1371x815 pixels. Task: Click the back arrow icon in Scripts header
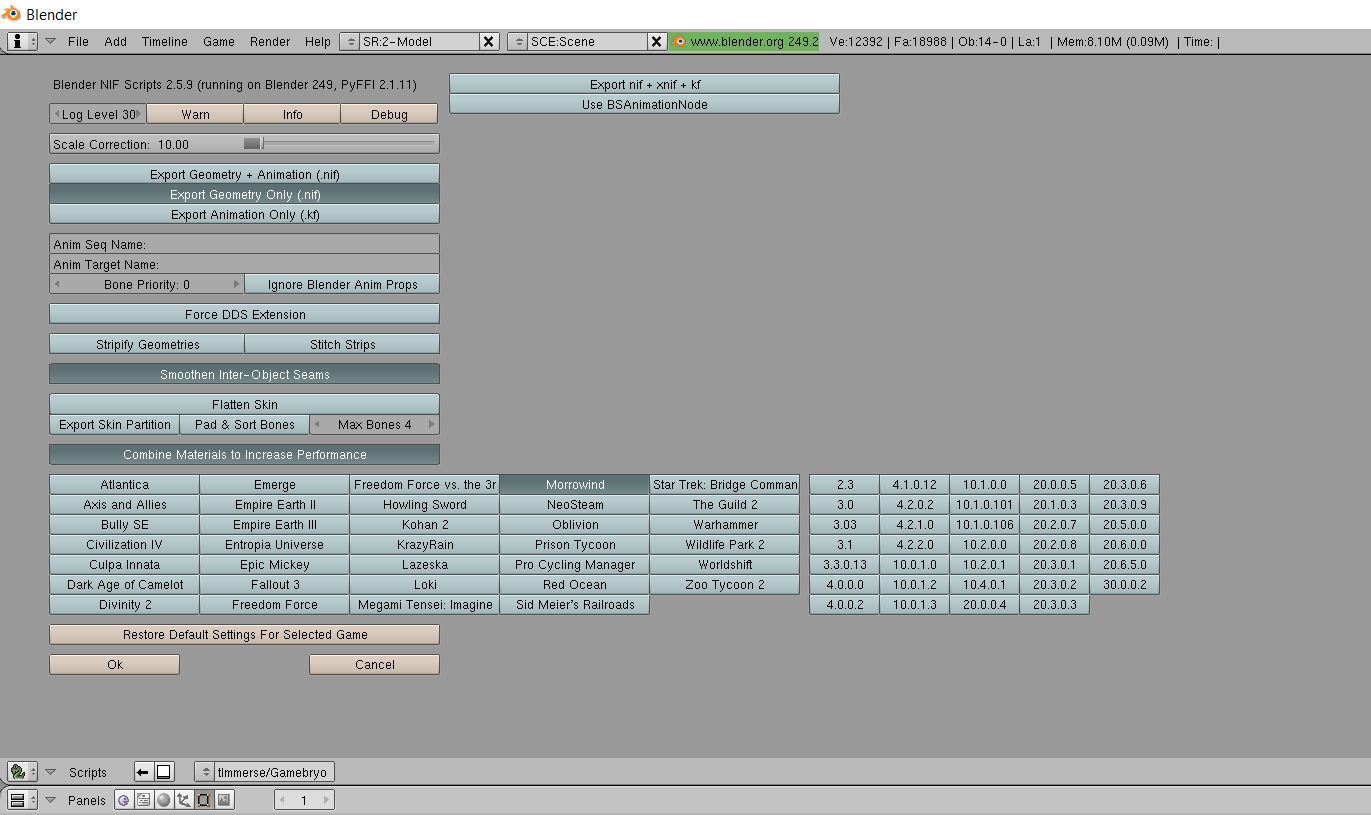tap(143, 772)
